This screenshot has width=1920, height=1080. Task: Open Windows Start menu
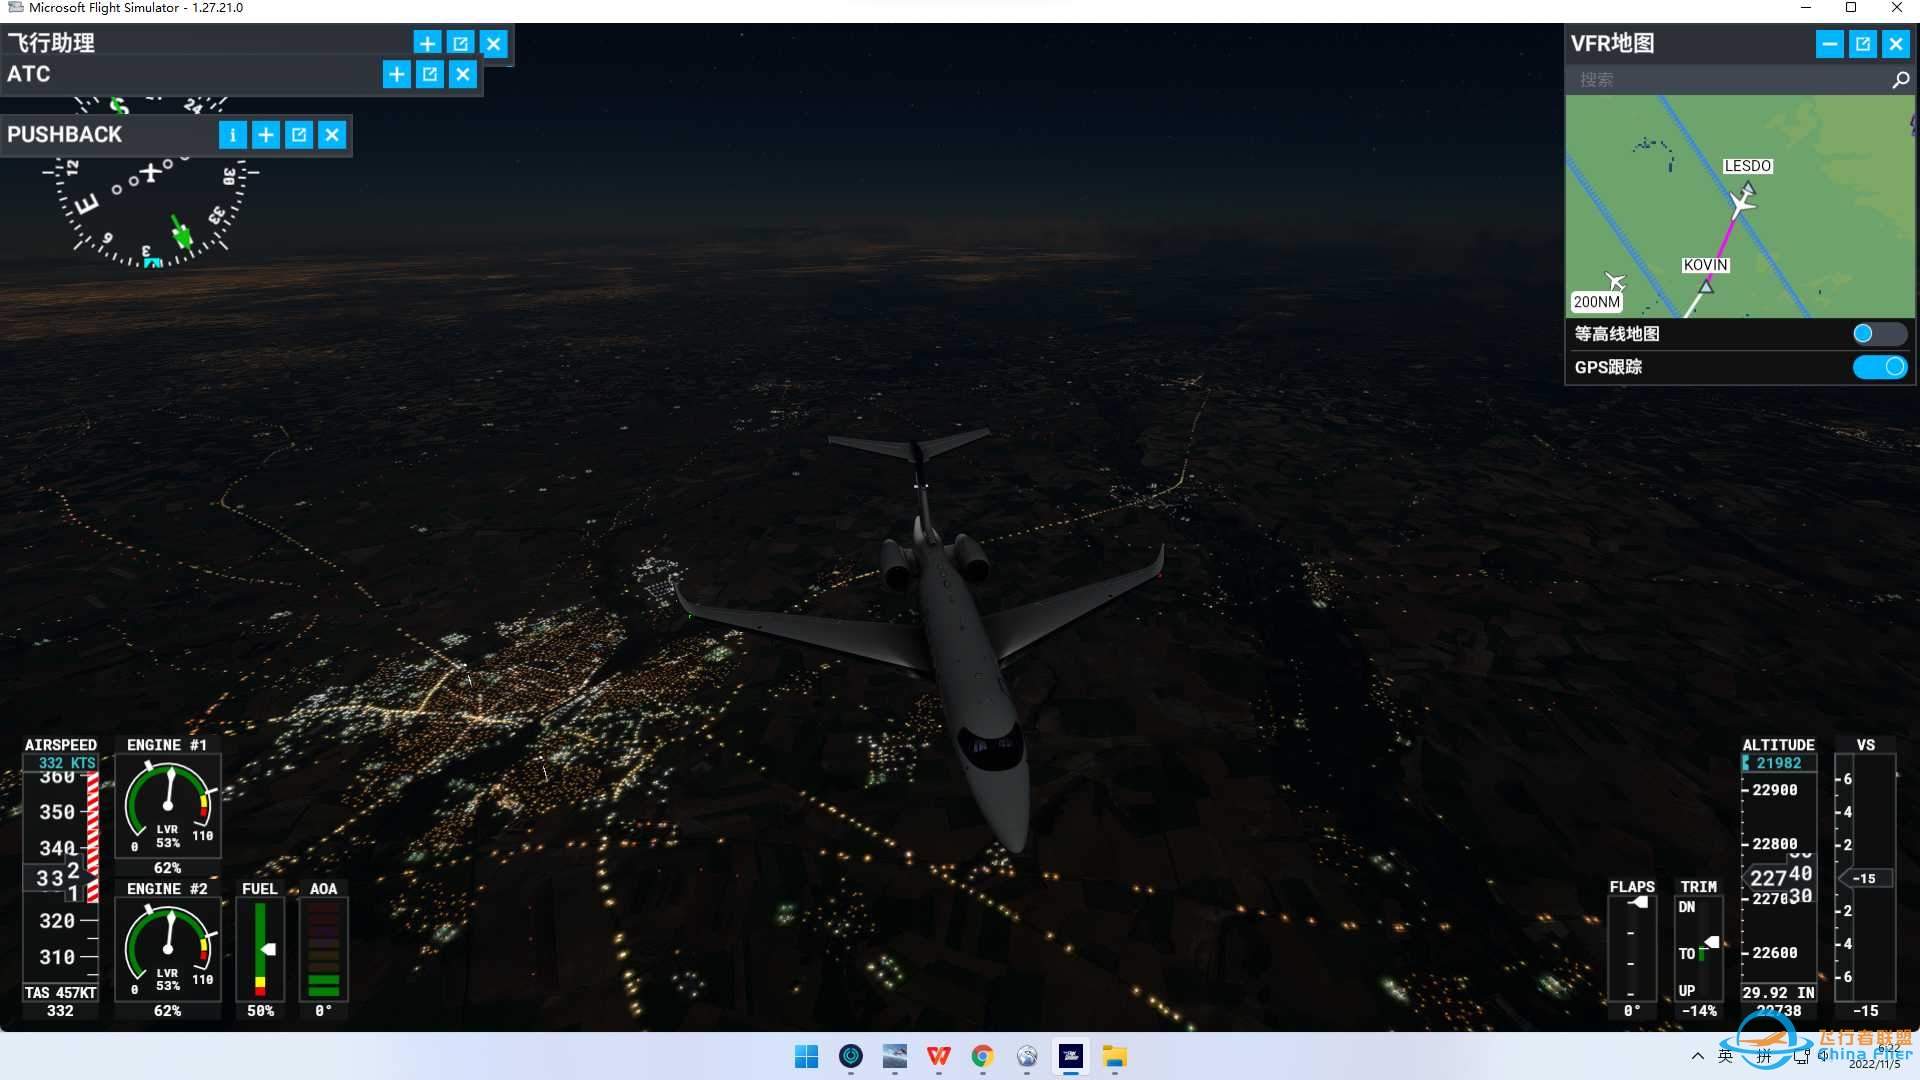(806, 1056)
